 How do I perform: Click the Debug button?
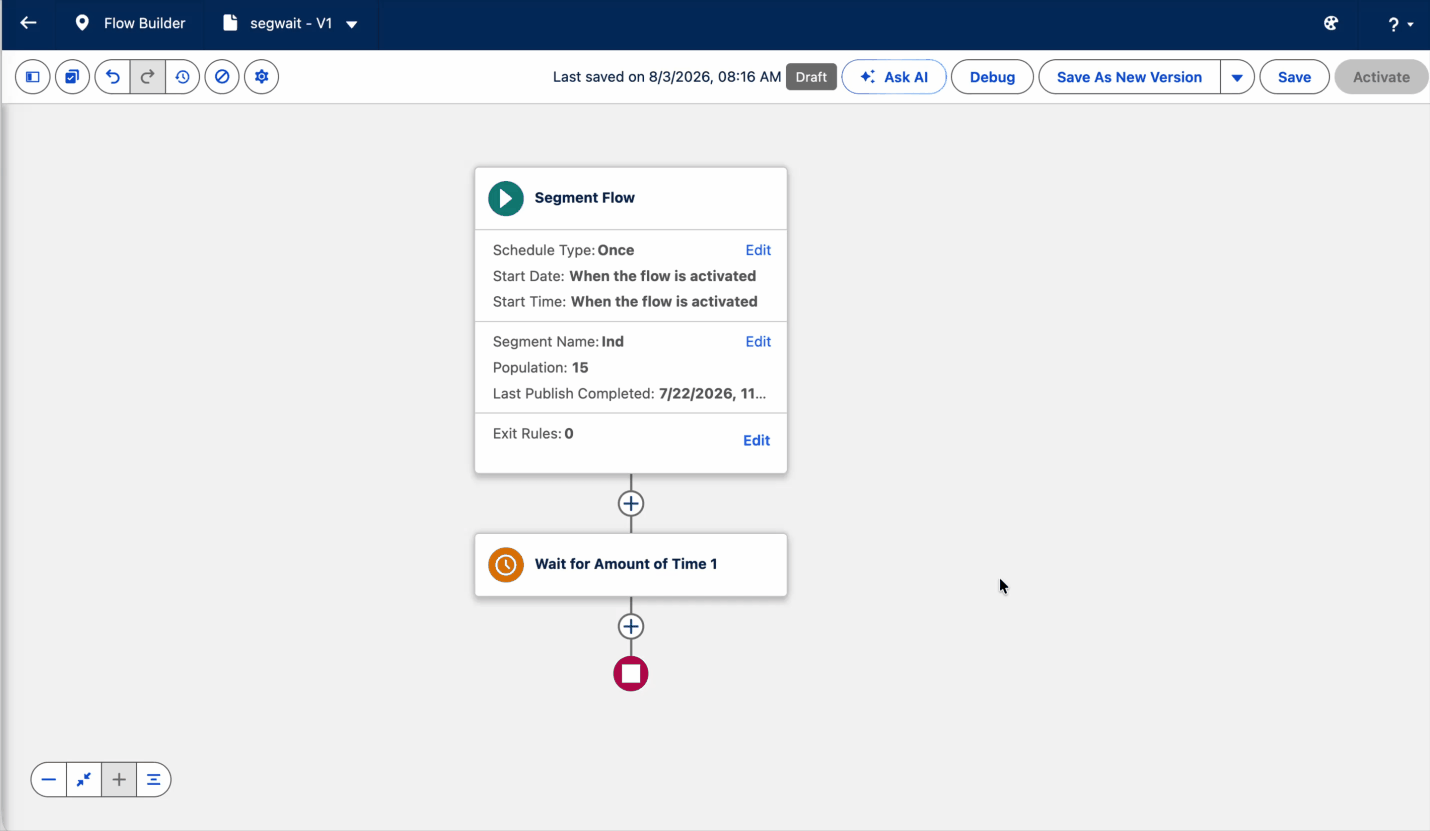(x=992, y=77)
